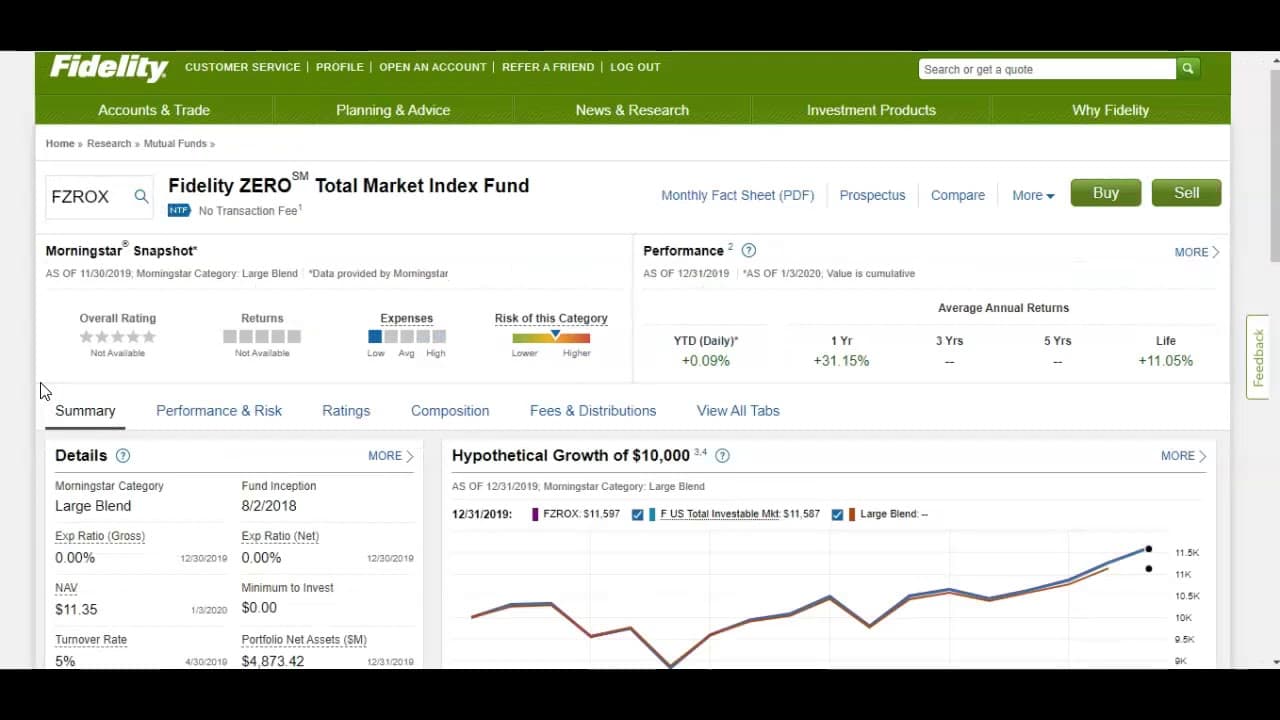
Task: Open the Feedback side tab
Action: point(1258,358)
